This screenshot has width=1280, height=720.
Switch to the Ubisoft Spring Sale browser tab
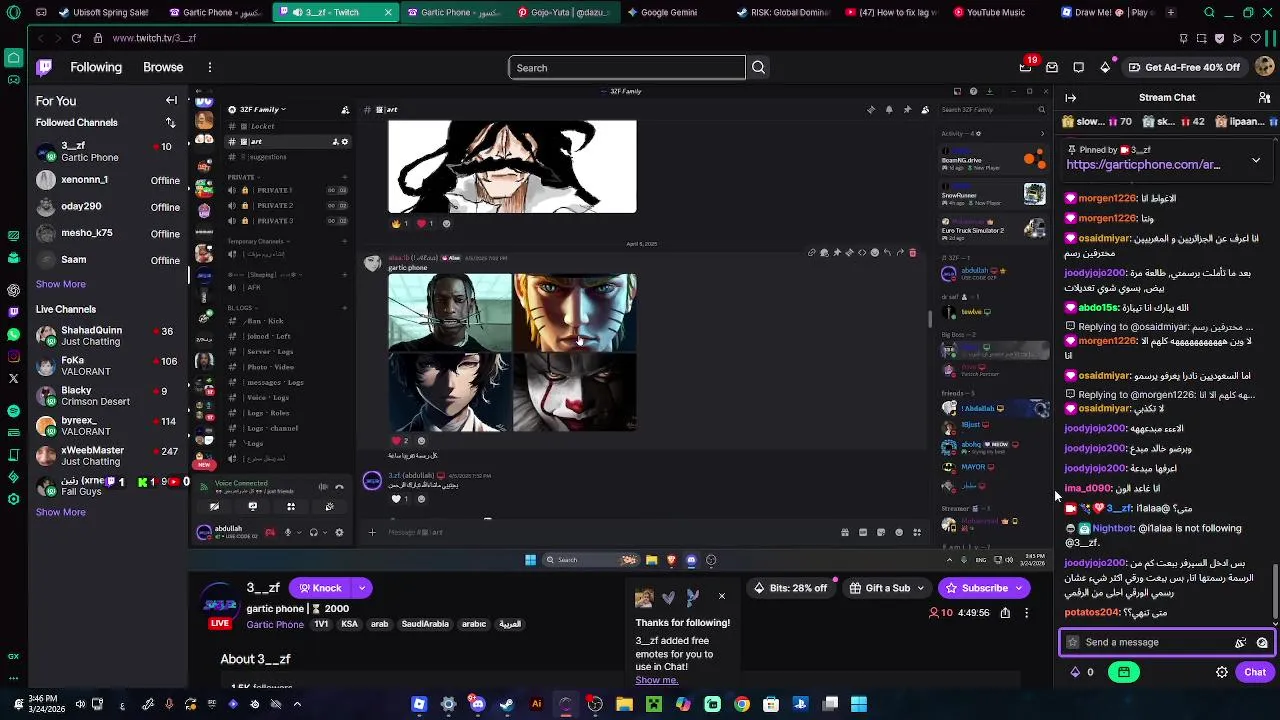(103, 13)
